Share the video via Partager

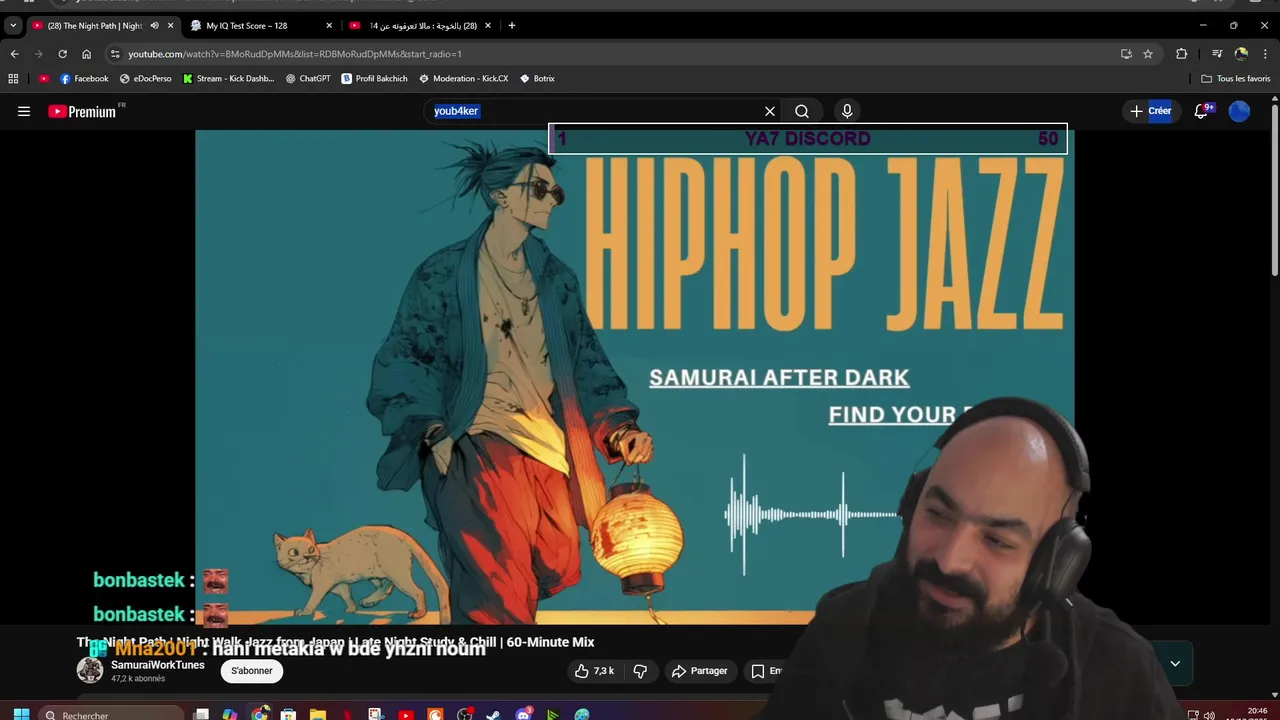[x=699, y=671]
